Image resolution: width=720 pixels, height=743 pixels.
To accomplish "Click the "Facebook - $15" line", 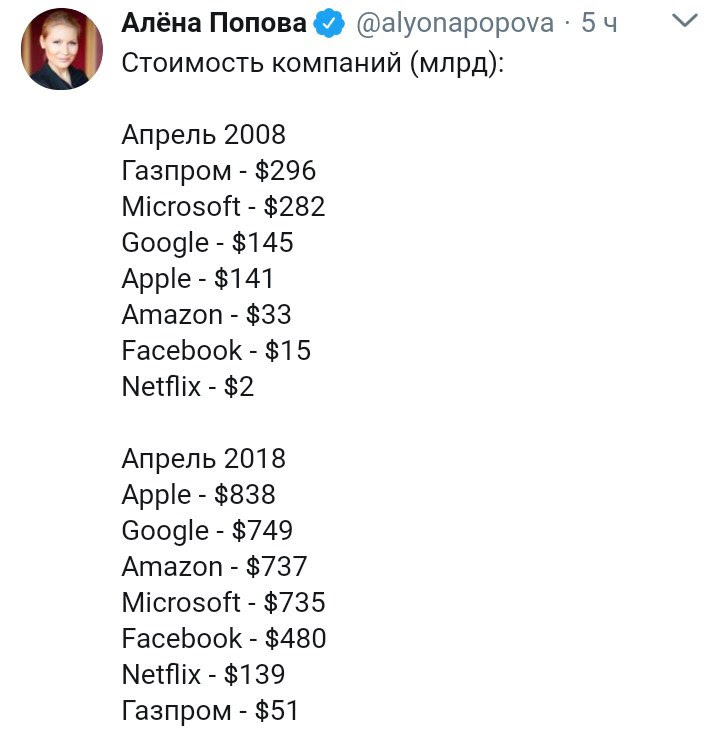I will [216, 351].
